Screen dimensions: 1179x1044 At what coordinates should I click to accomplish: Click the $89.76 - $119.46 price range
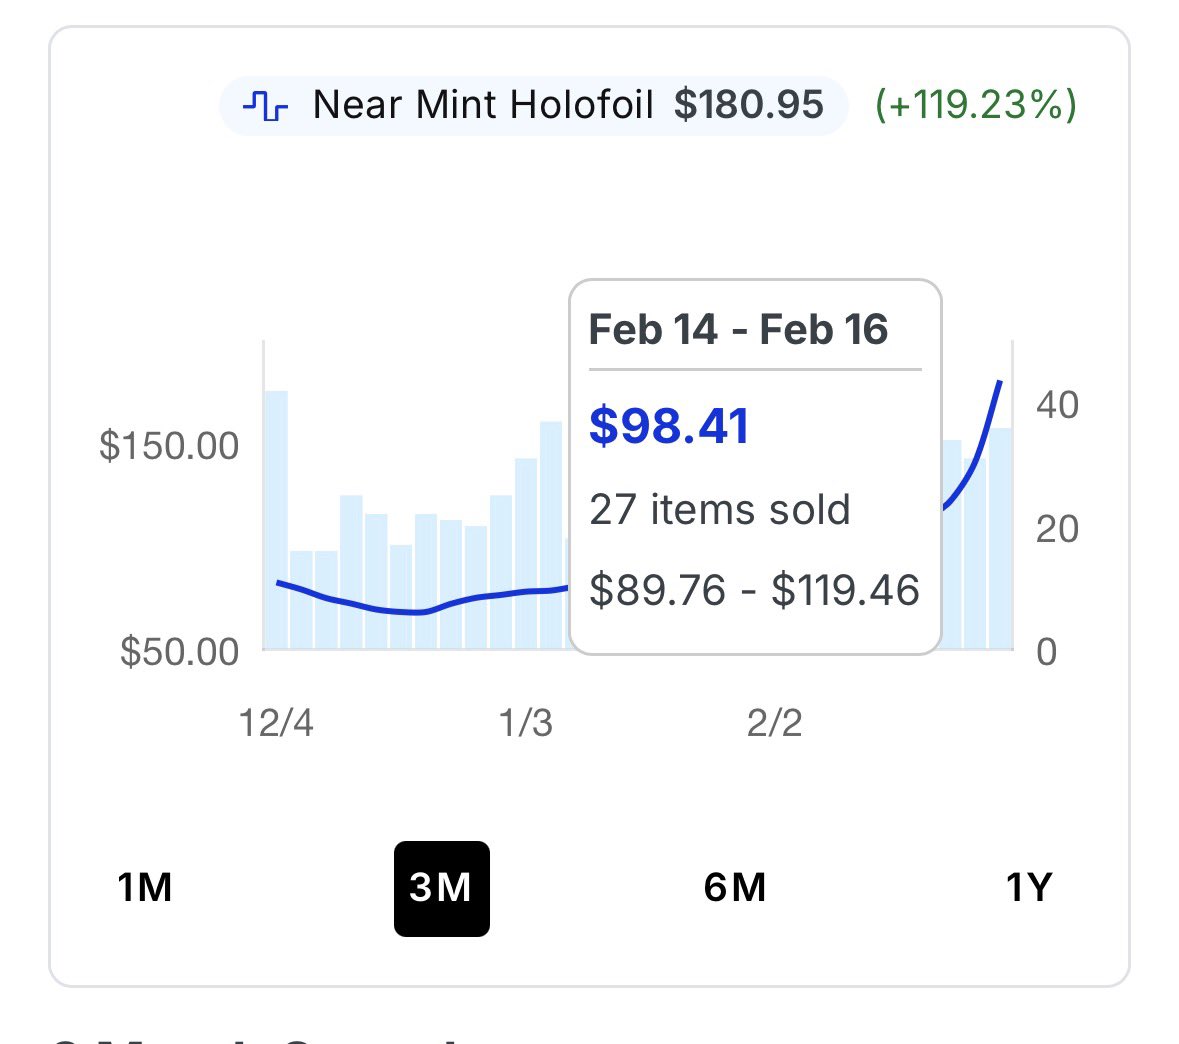coord(754,590)
